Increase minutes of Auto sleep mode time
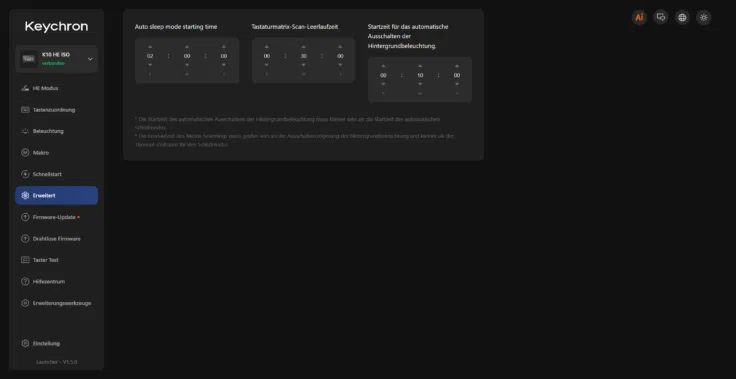This screenshot has height=379, width=736. (187, 47)
